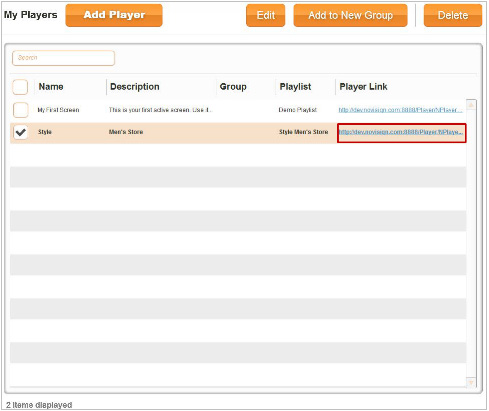This screenshot has width=489, height=411.
Task: Click the Add Player button
Action: [x=114, y=15]
